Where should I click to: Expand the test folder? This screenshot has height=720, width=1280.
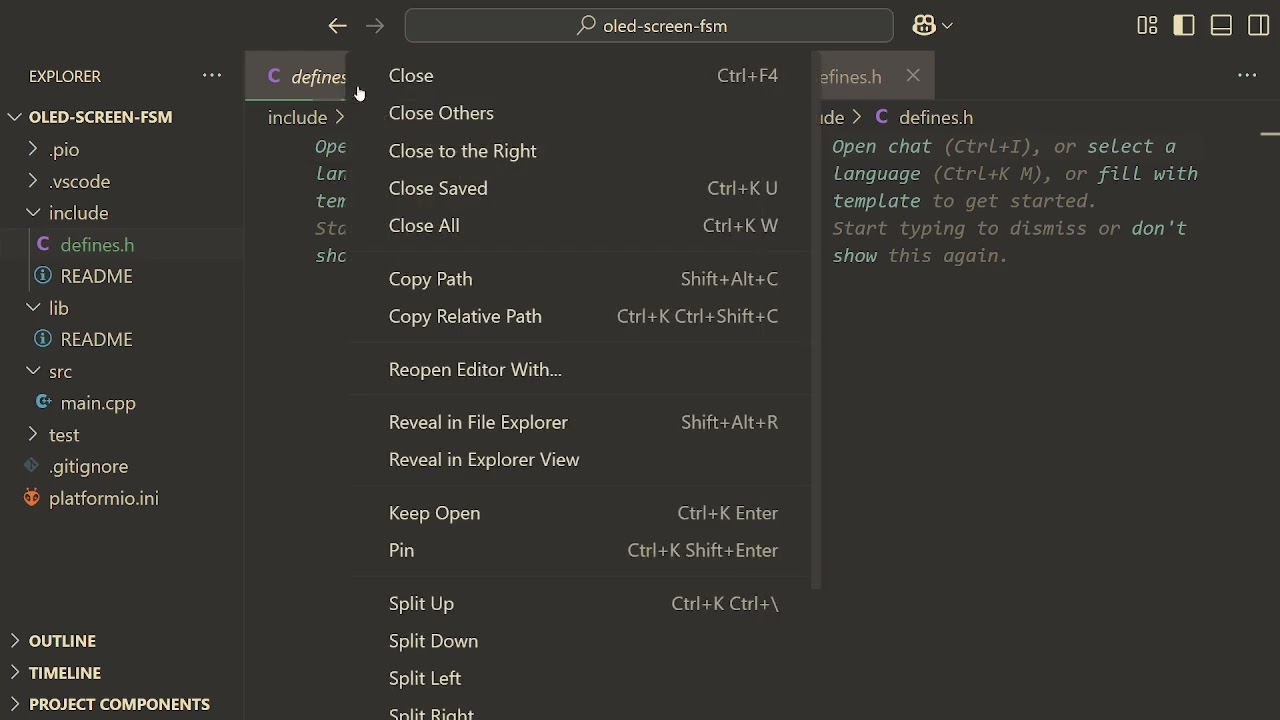pyautogui.click(x=33, y=435)
